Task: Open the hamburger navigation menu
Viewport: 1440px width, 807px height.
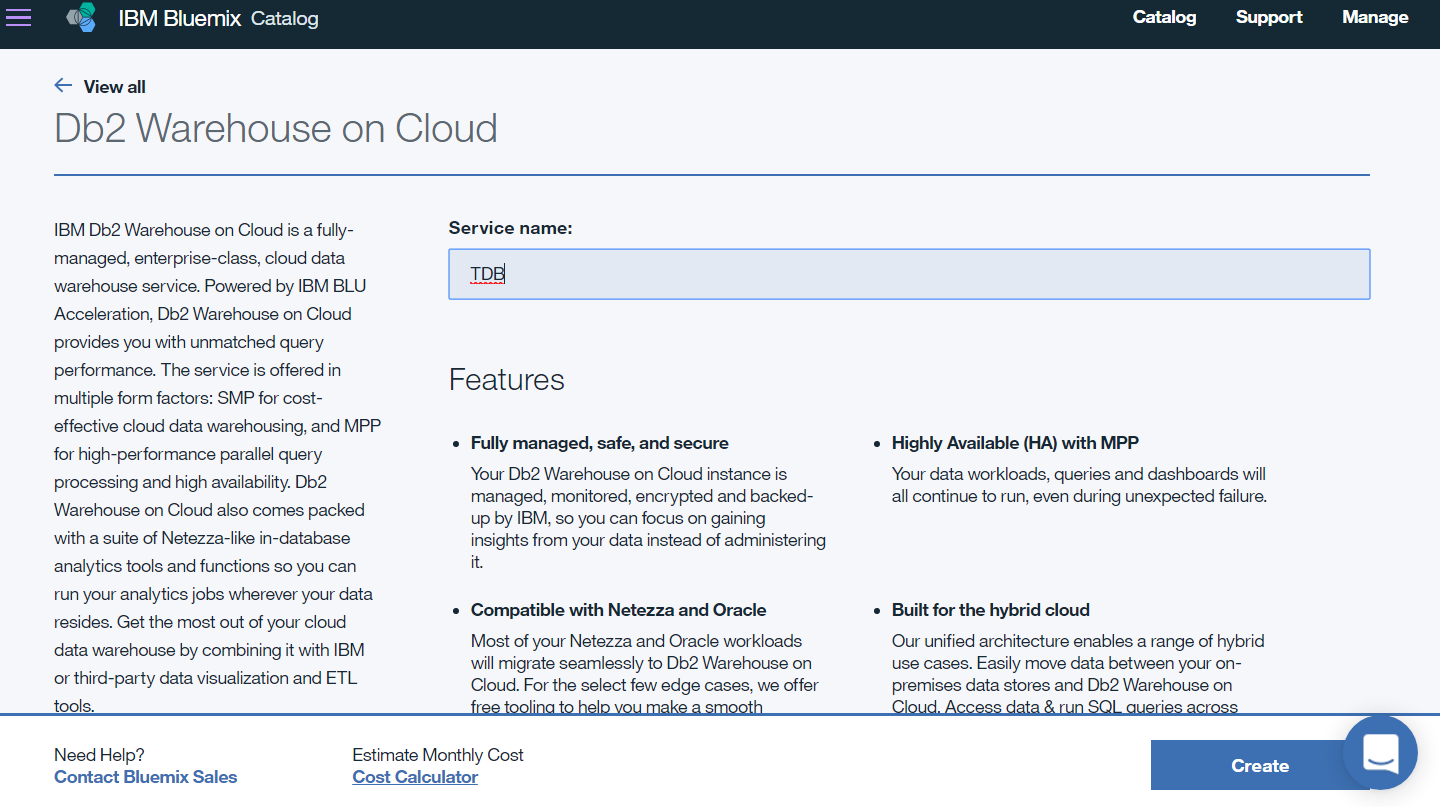Action: click(x=18, y=18)
